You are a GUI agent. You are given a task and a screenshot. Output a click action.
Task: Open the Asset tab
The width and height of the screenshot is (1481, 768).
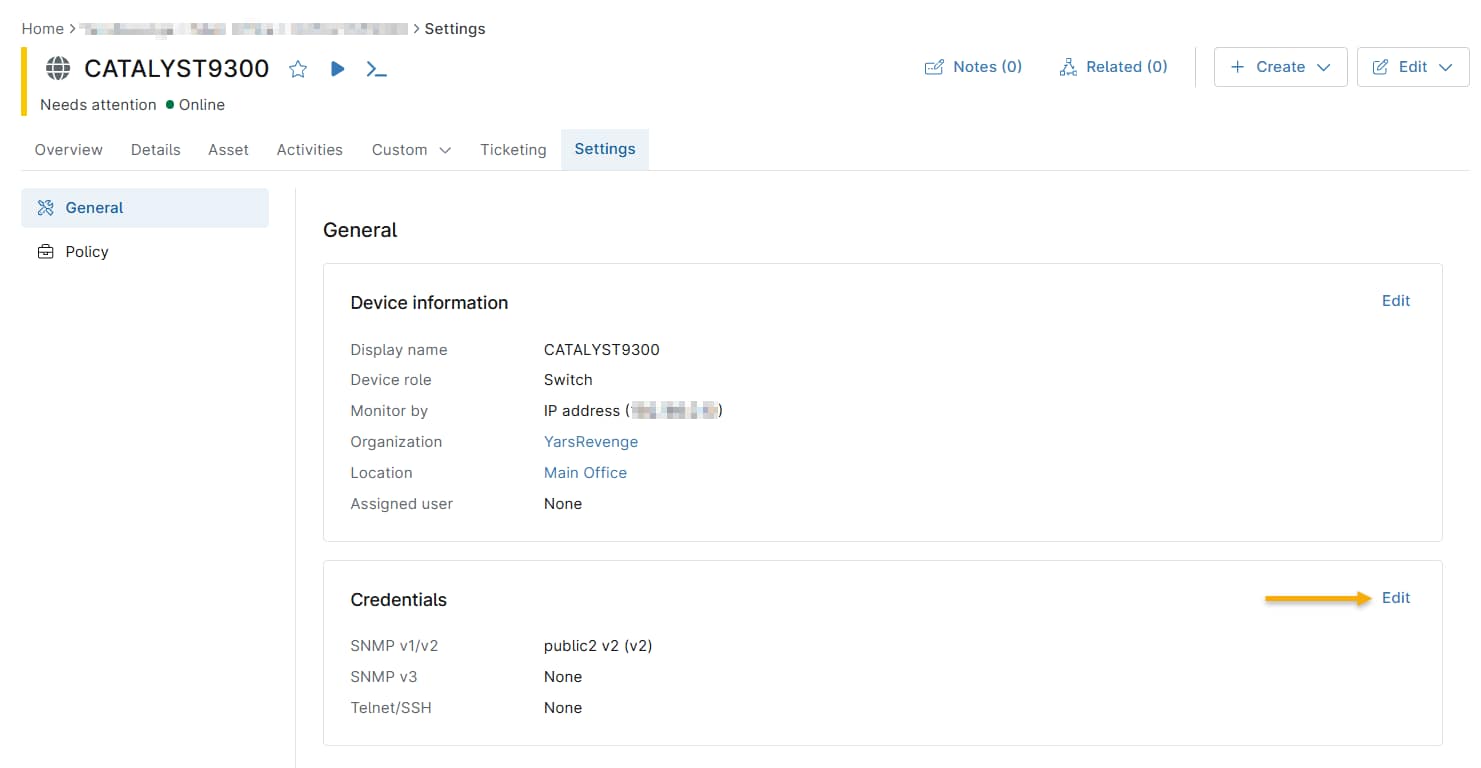(x=228, y=150)
